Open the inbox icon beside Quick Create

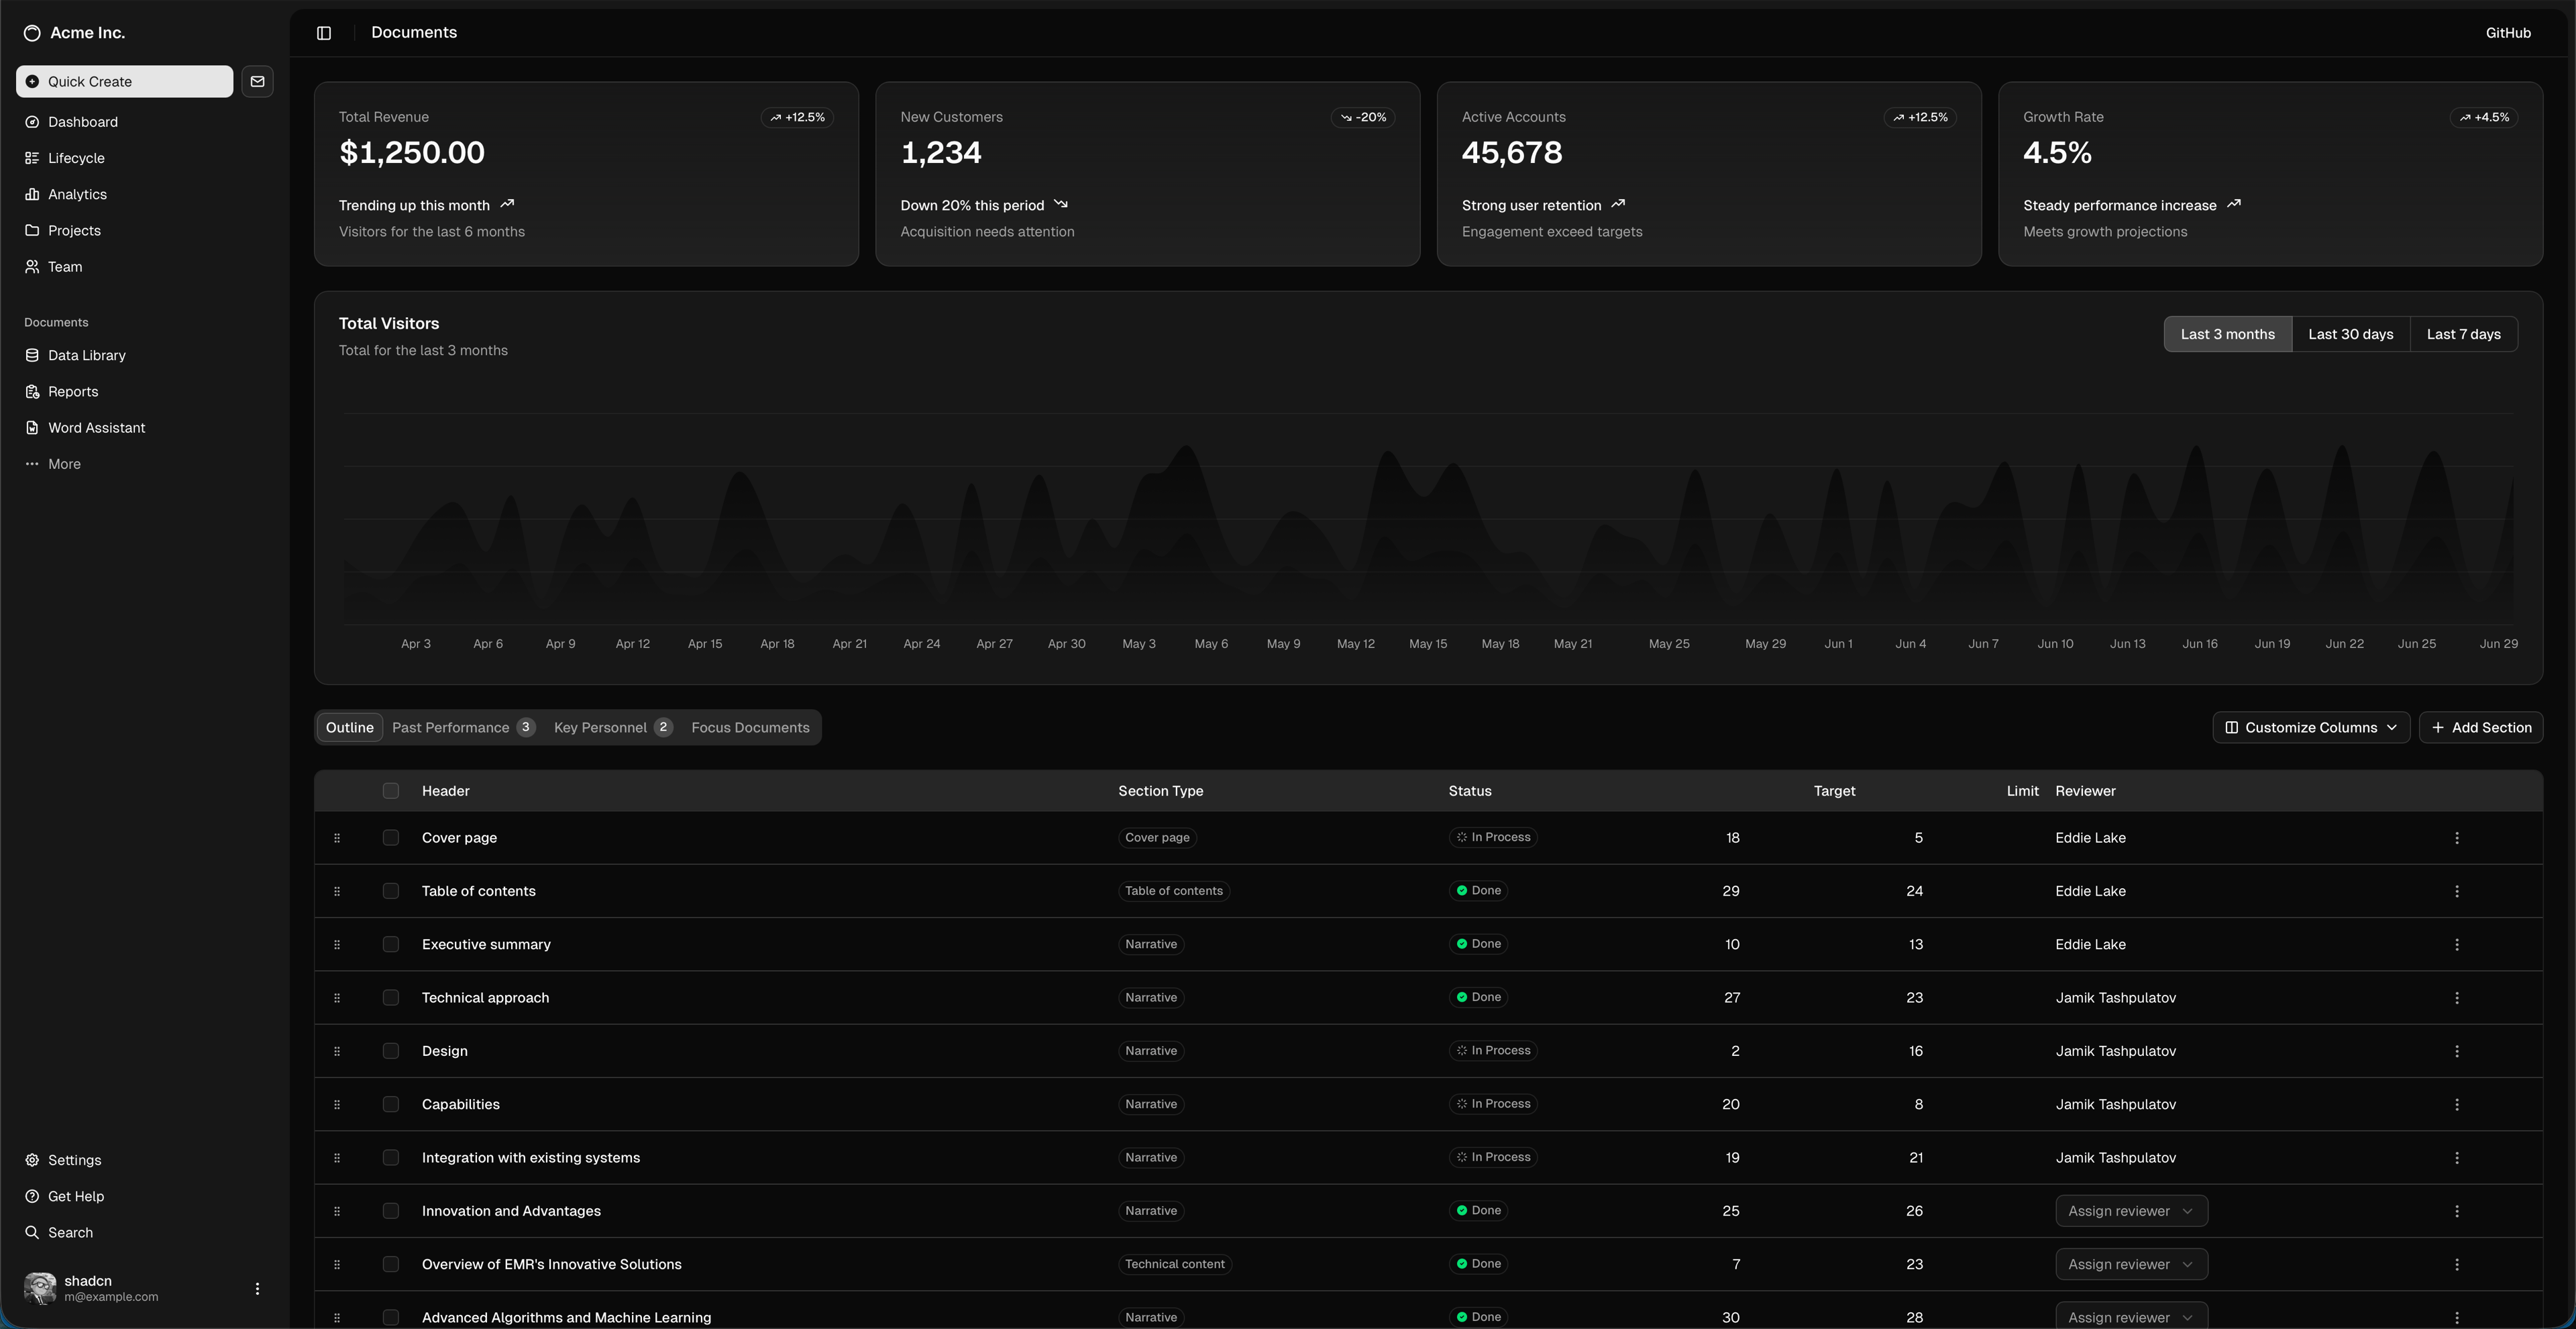257,81
